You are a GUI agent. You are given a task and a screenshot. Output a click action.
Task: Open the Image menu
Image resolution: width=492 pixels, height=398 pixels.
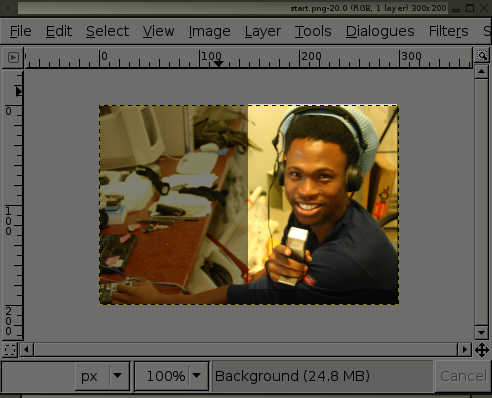(x=209, y=31)
